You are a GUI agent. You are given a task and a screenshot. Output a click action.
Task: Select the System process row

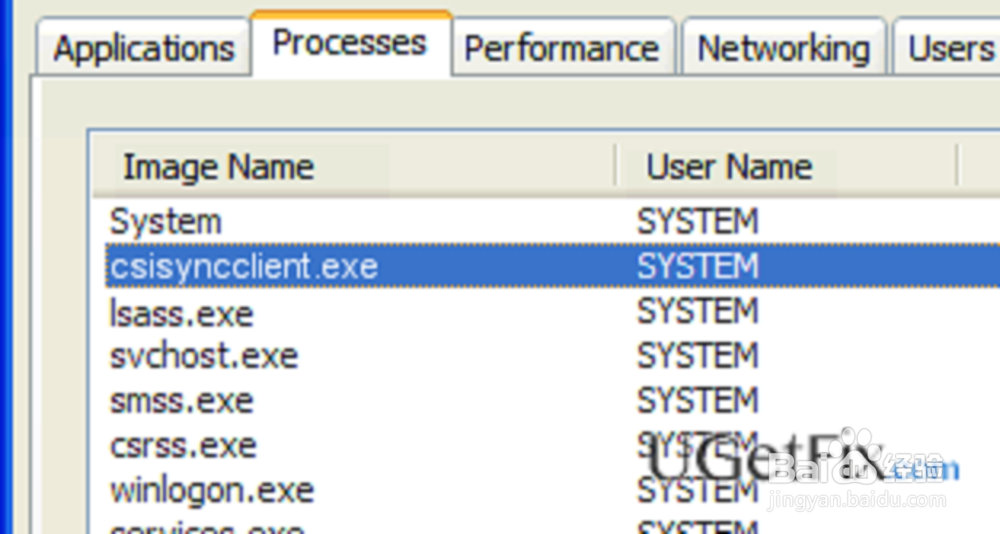[x=166, y=221]
